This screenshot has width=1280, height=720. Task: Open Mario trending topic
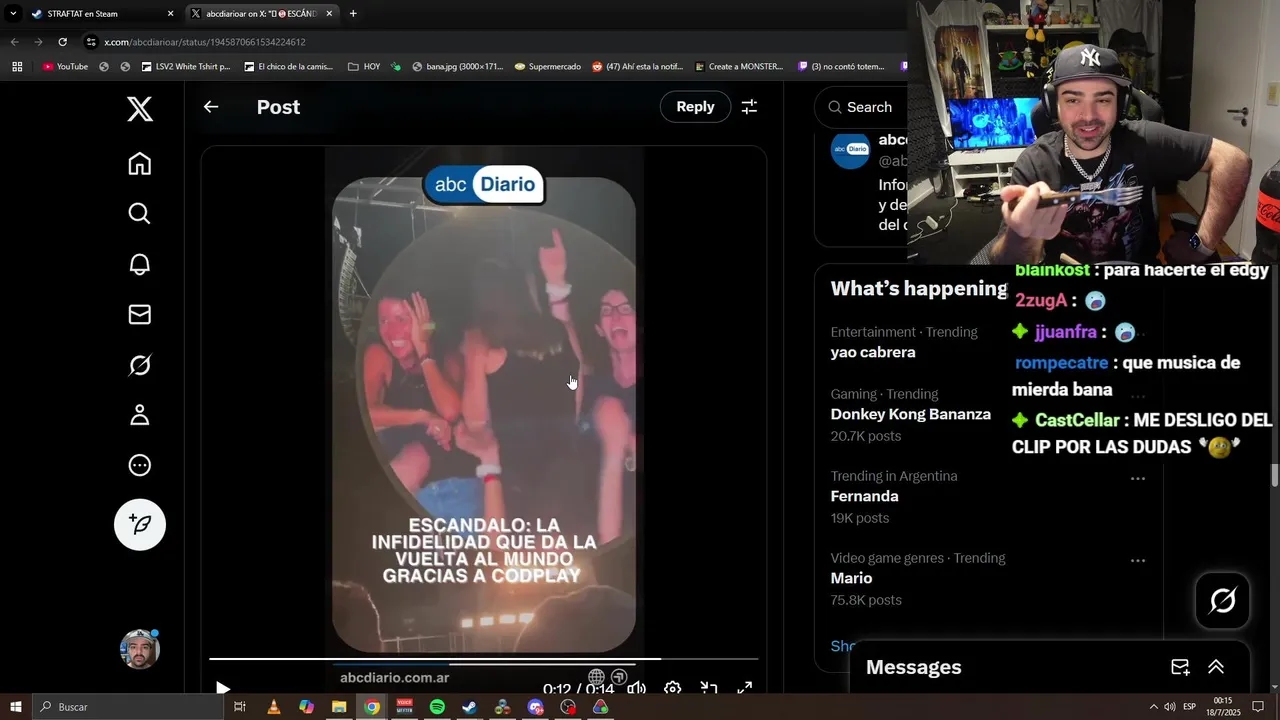pyautogui.click(x=851, y=578)
